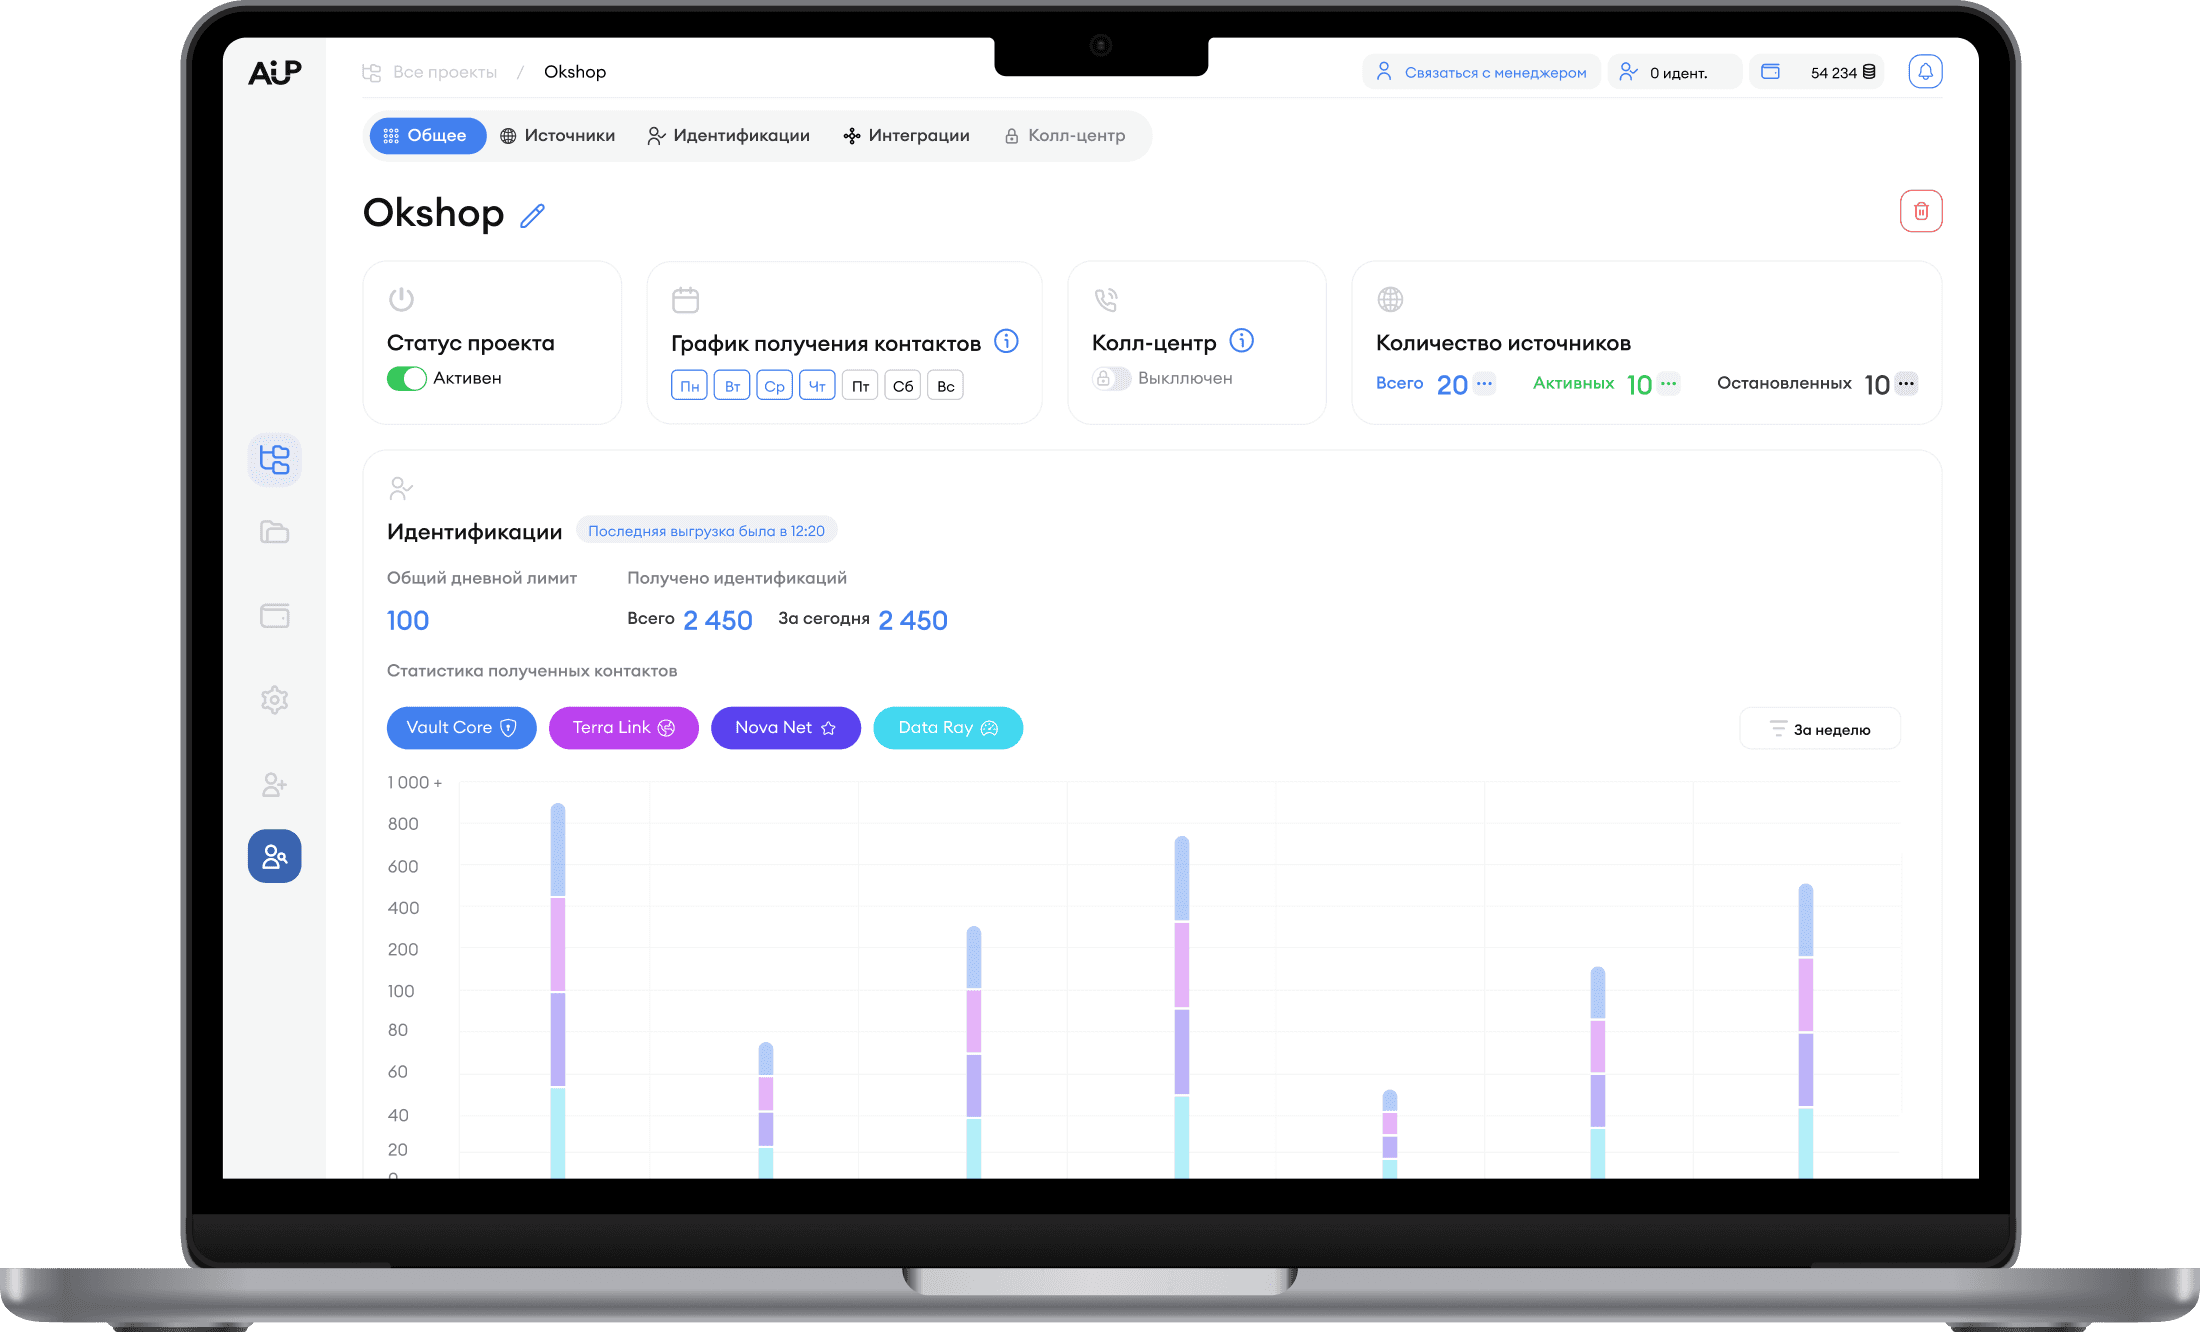Open settings gear in left sidebar

pos(275,700)
